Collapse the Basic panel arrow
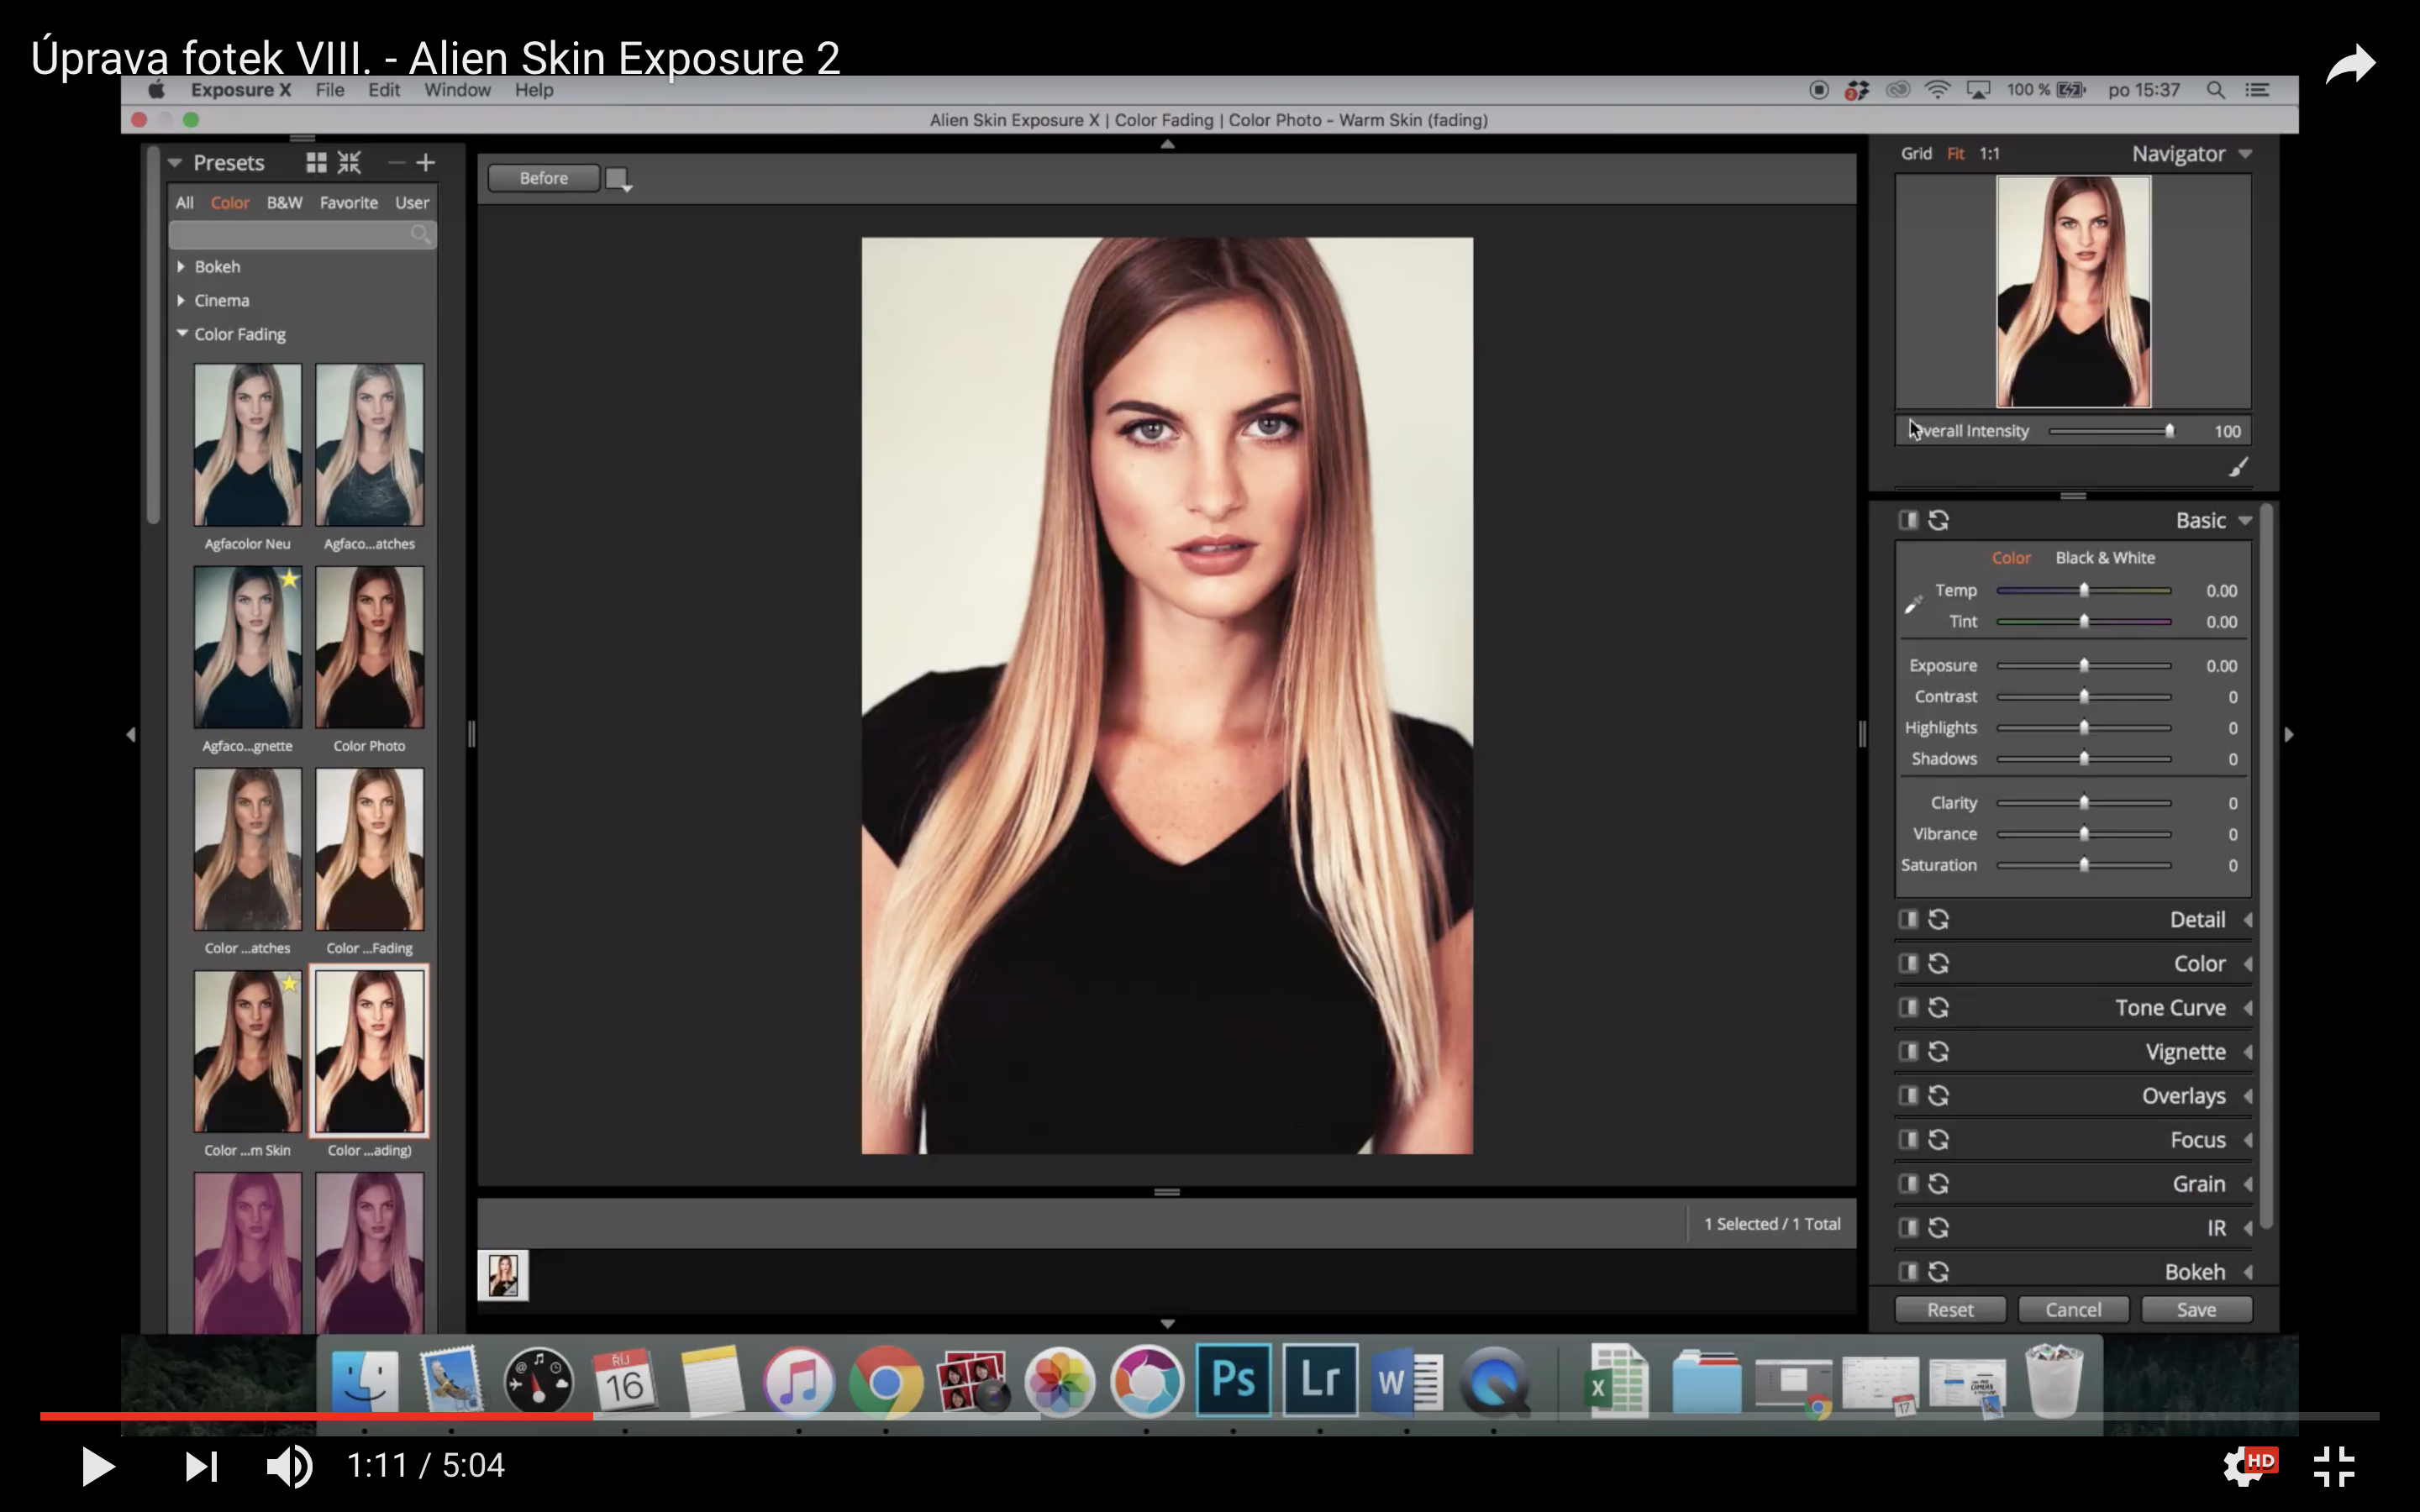 [x=2245, y=520]
